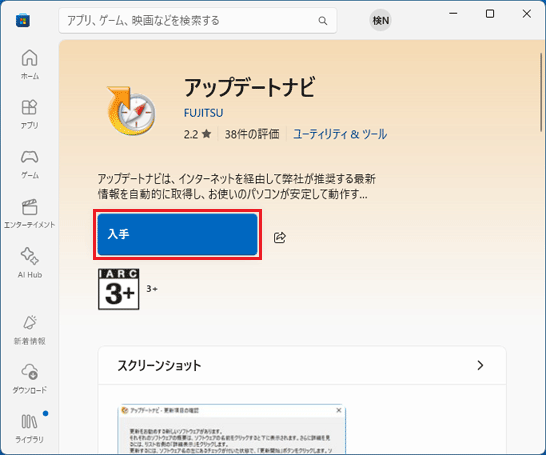
Task: Open the ホーム (Home) sidebar section
Action: pos(30,64)
